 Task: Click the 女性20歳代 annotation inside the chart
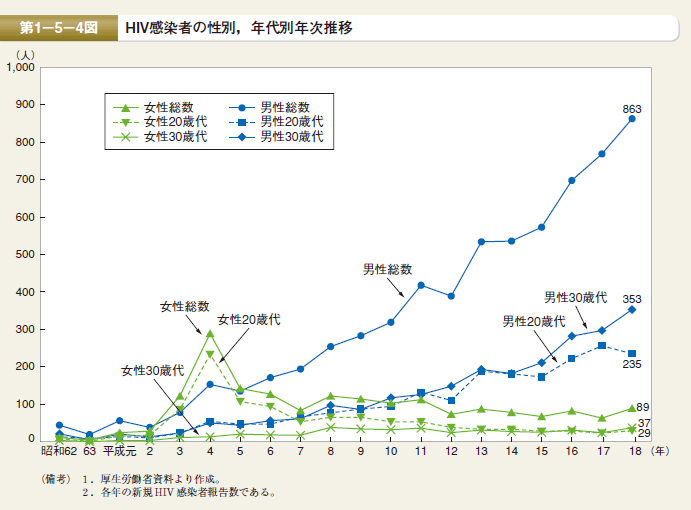(x=249, y=320)
